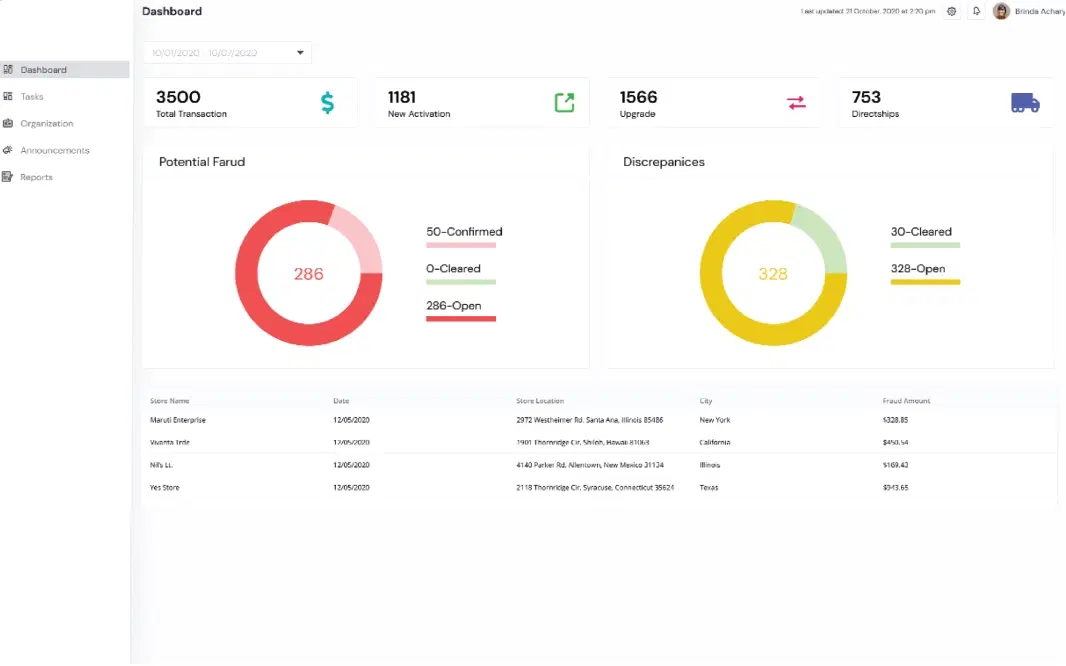1066x666 pixels.
Task: Select Dashboard in the sidebar menu
Action: point(43,70)
